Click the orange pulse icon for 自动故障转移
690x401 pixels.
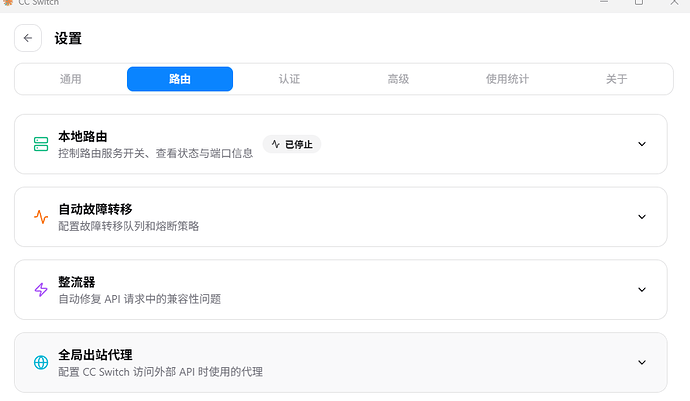(41, 217)
